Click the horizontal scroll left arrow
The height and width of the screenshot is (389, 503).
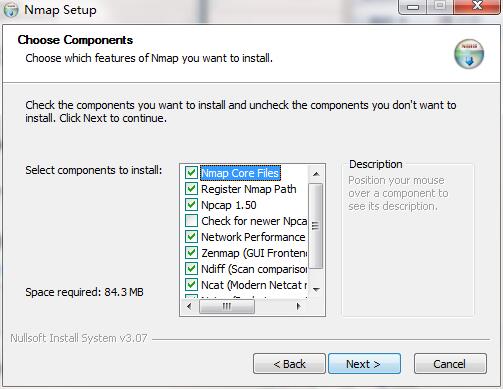[x=189, y=306]
